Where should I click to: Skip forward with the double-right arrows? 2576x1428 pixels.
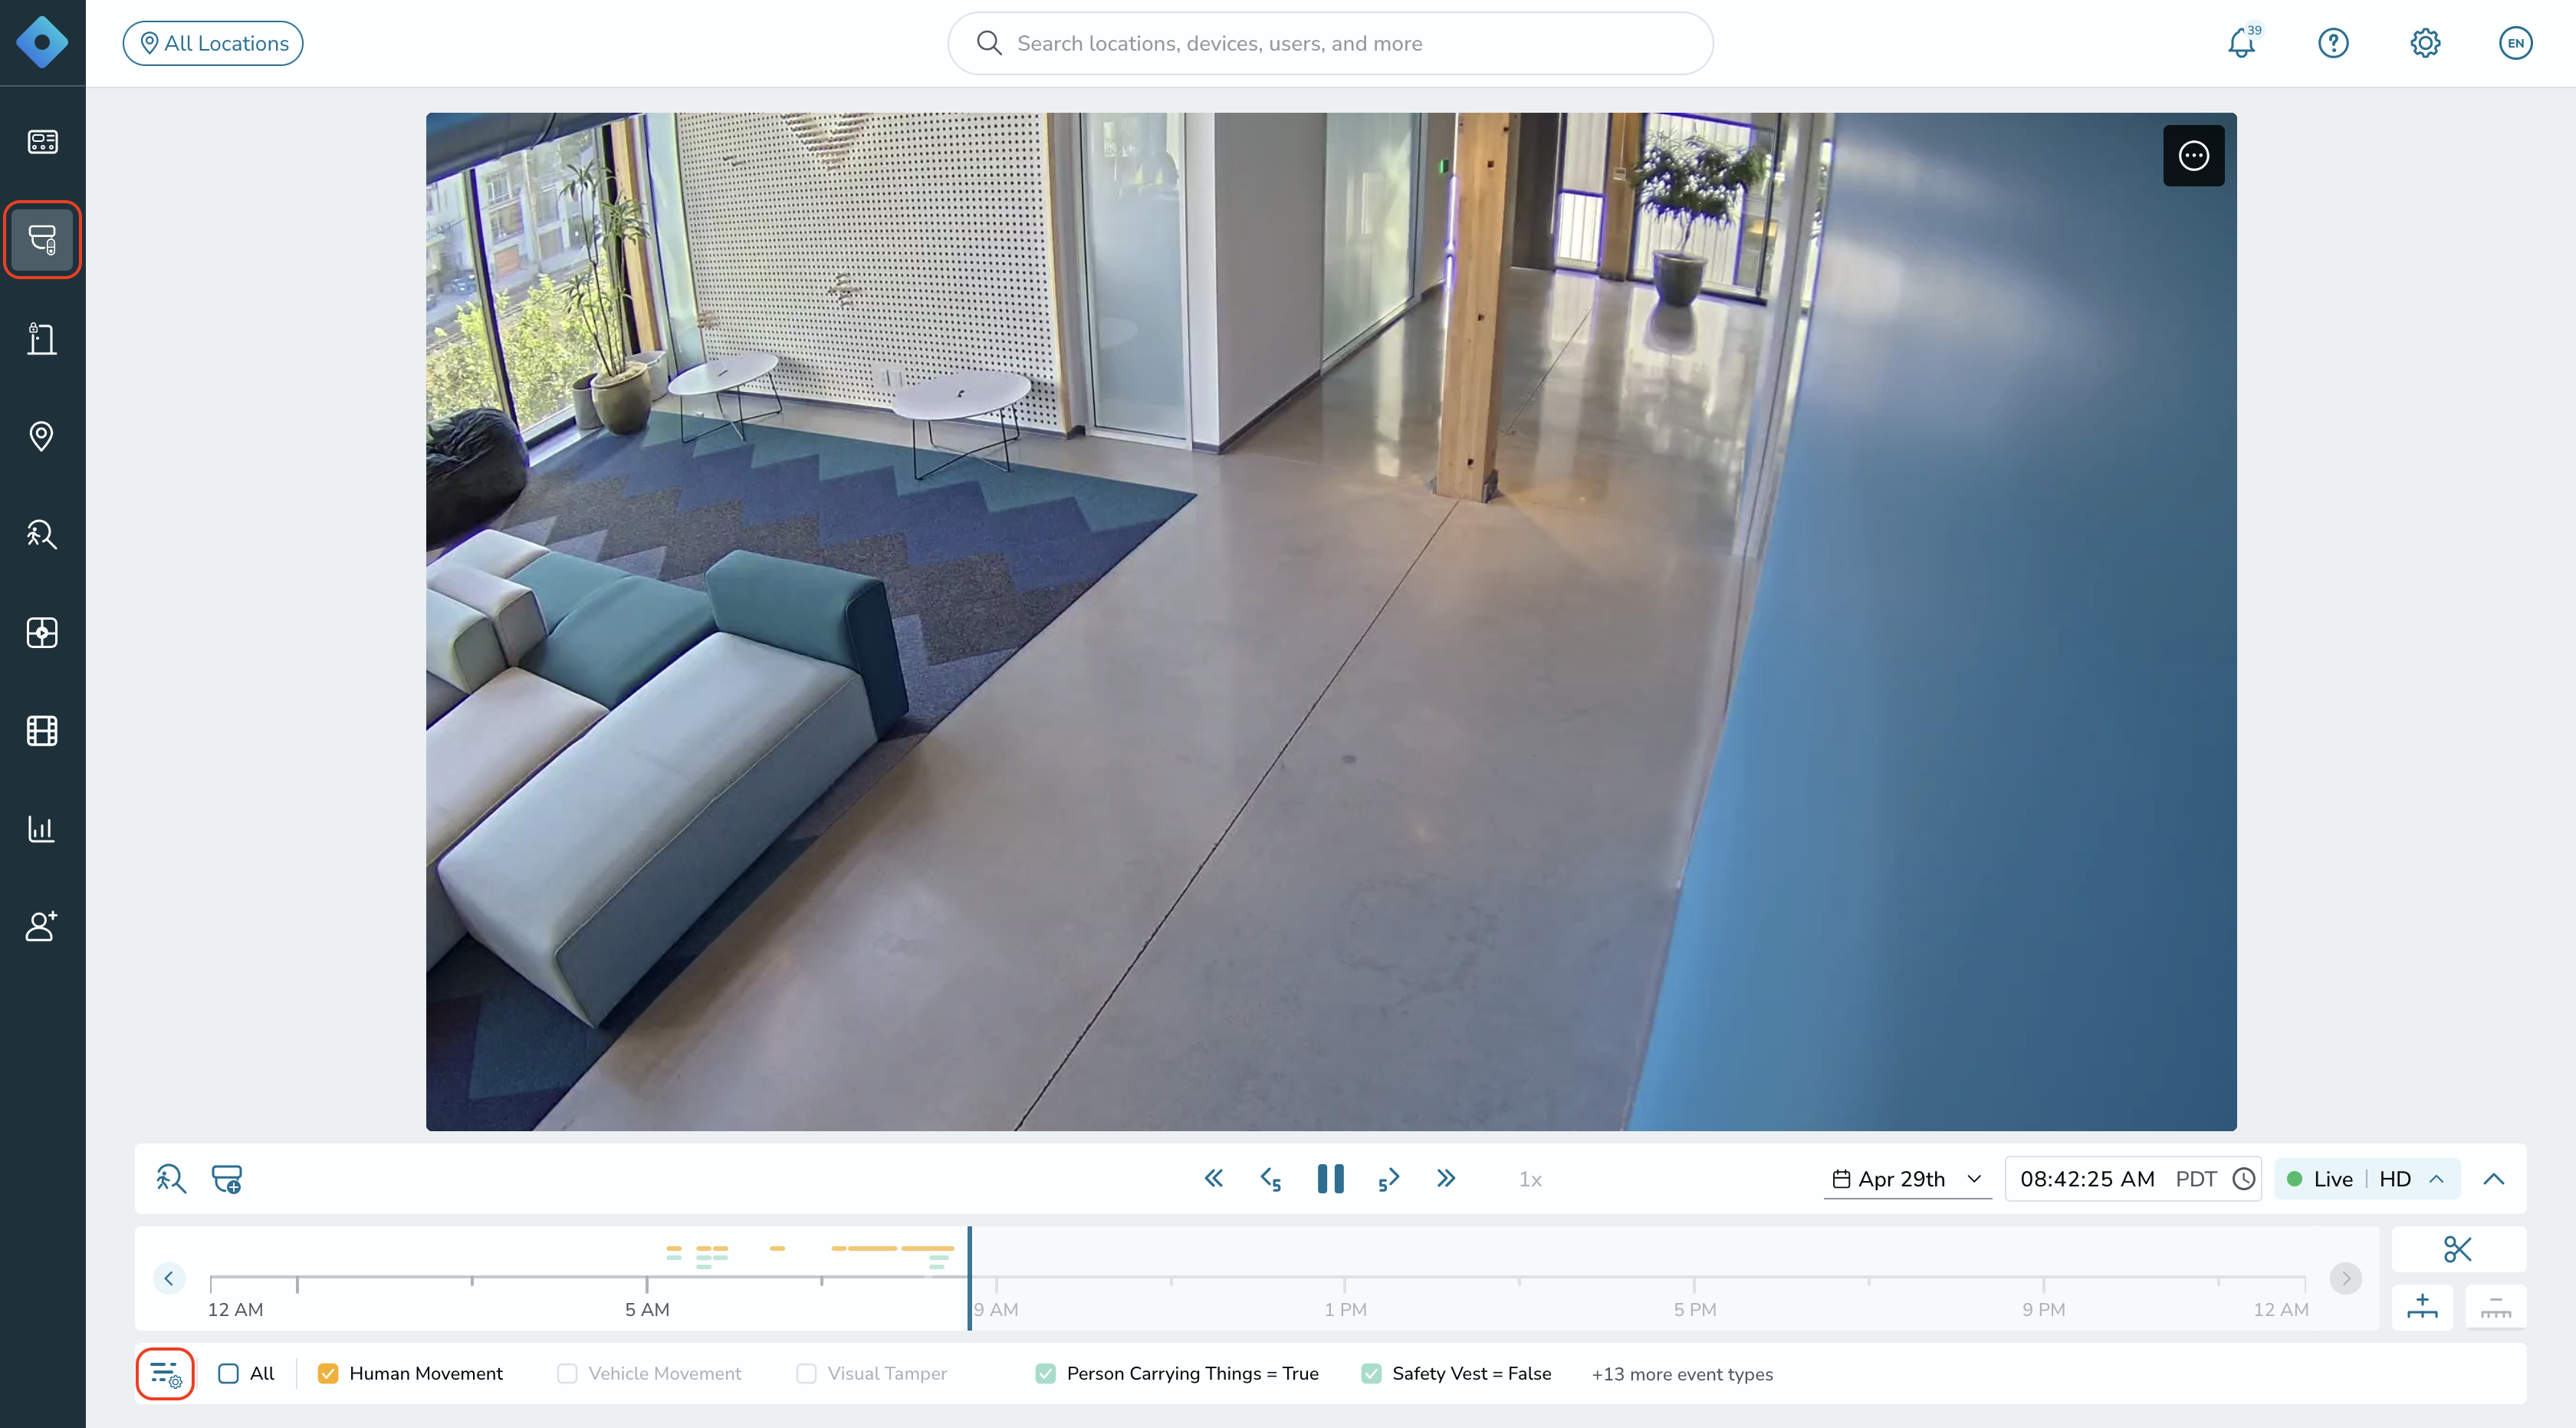[1446, 1179]
